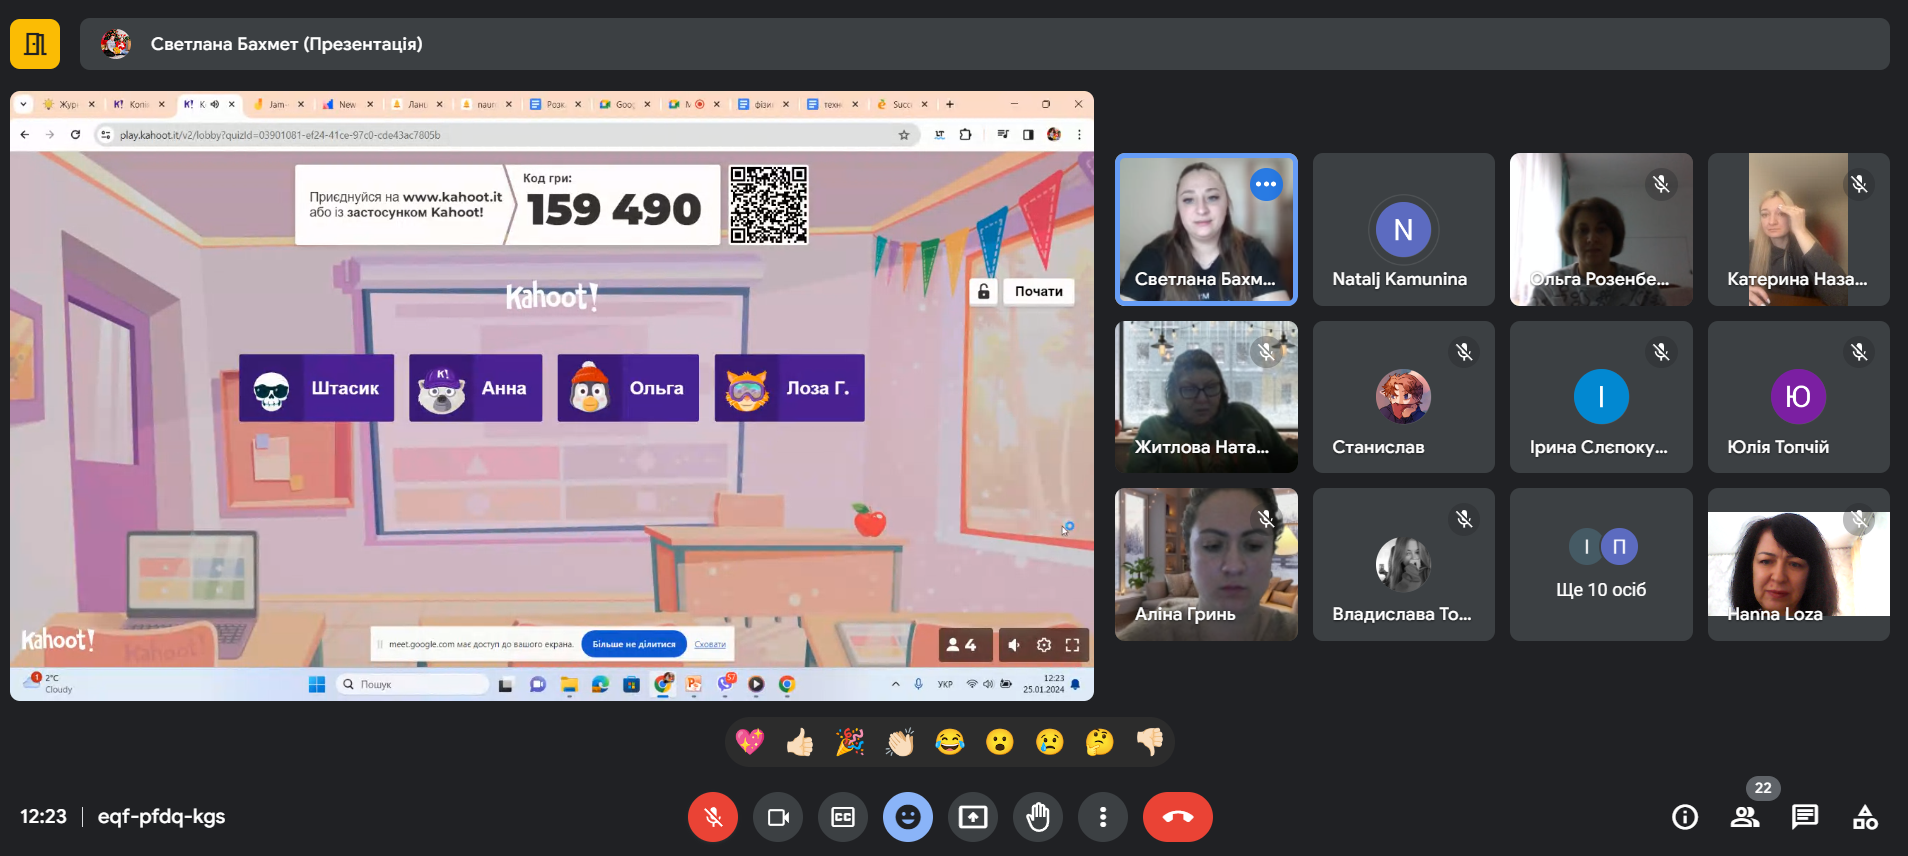Turn on closed captions
The image size is (1908, 856).
click(x=843, y=817)
